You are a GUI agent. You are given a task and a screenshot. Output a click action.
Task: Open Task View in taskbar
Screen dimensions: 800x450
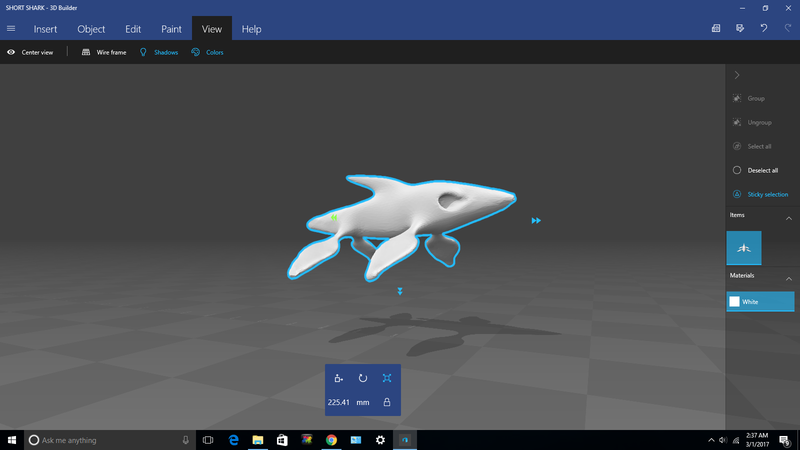[x=208, y=440]
